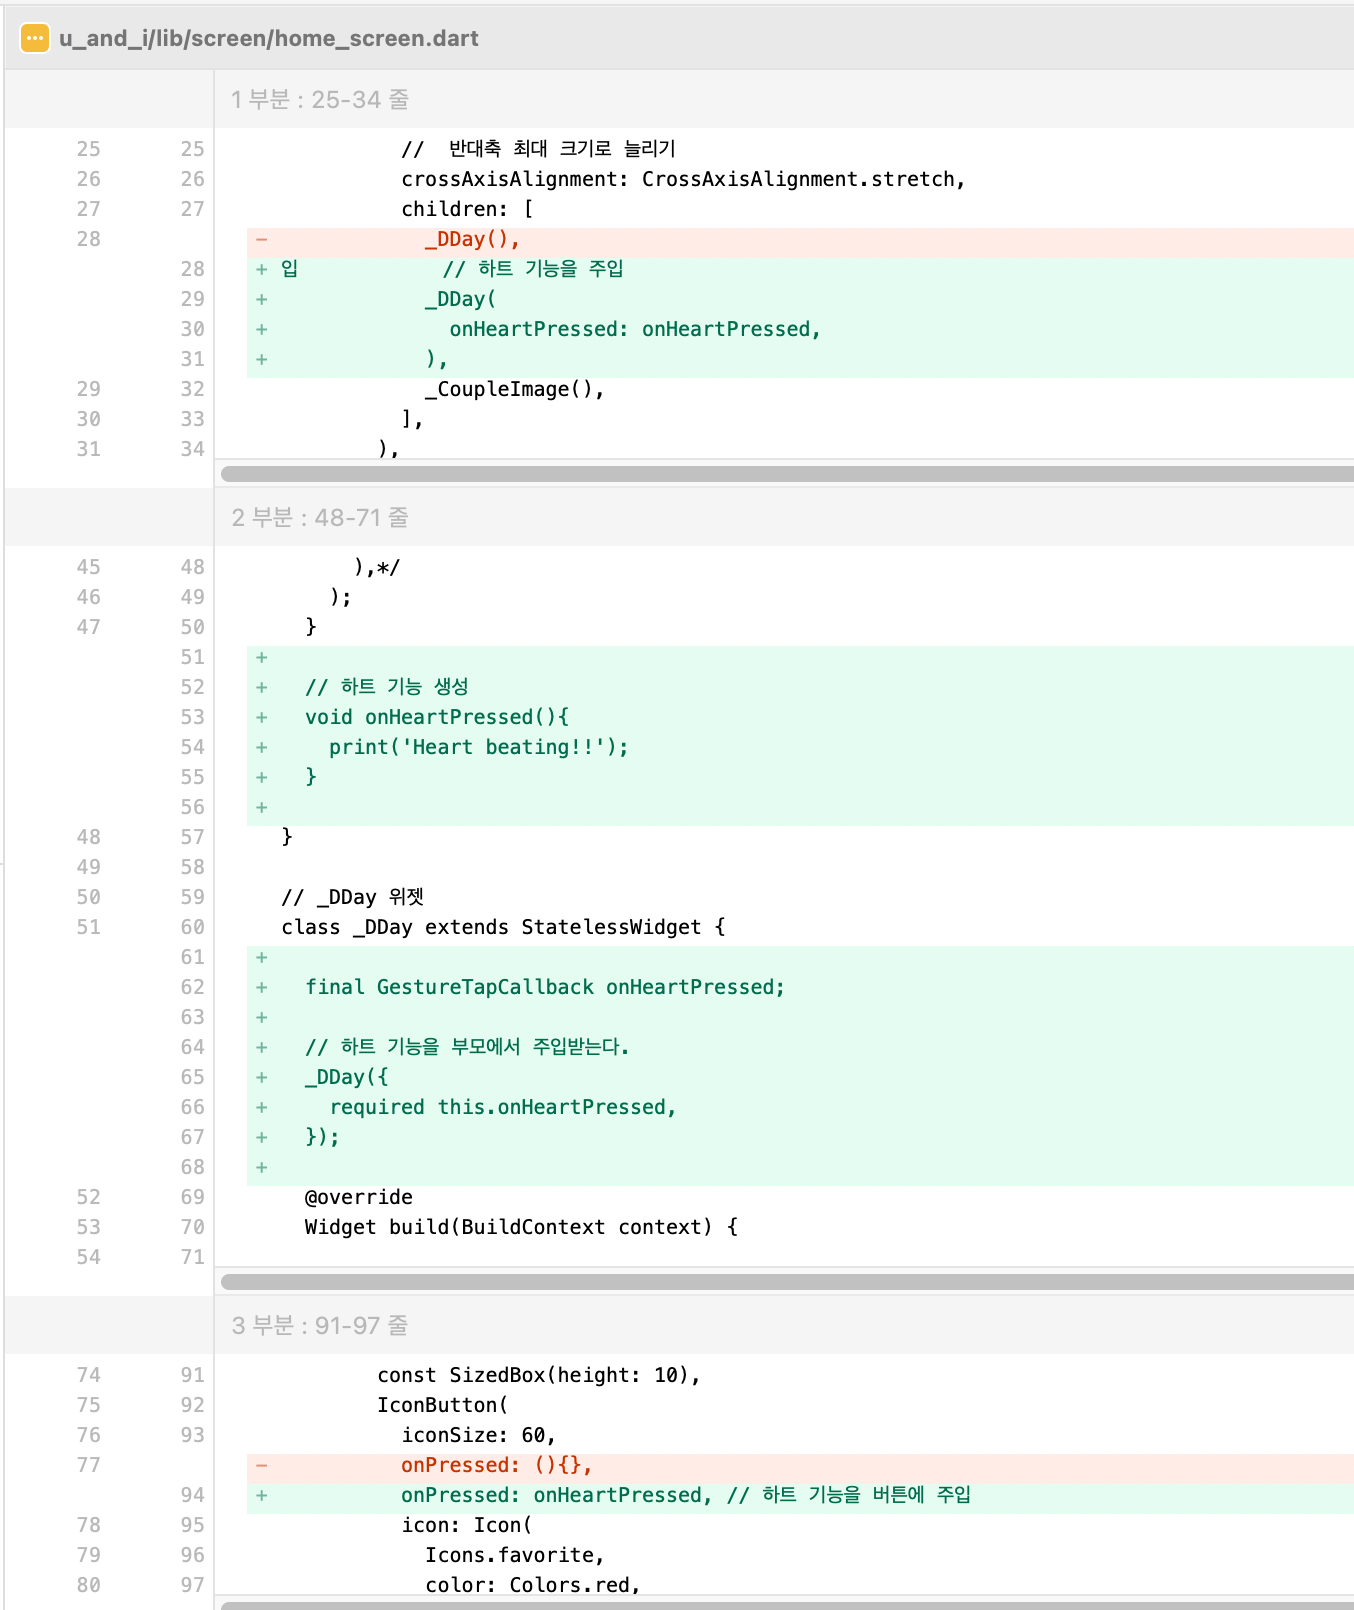
Task: Select added line 'final GestureTapCallback onHeartPressed;'
Action: (x=545, y=987)
